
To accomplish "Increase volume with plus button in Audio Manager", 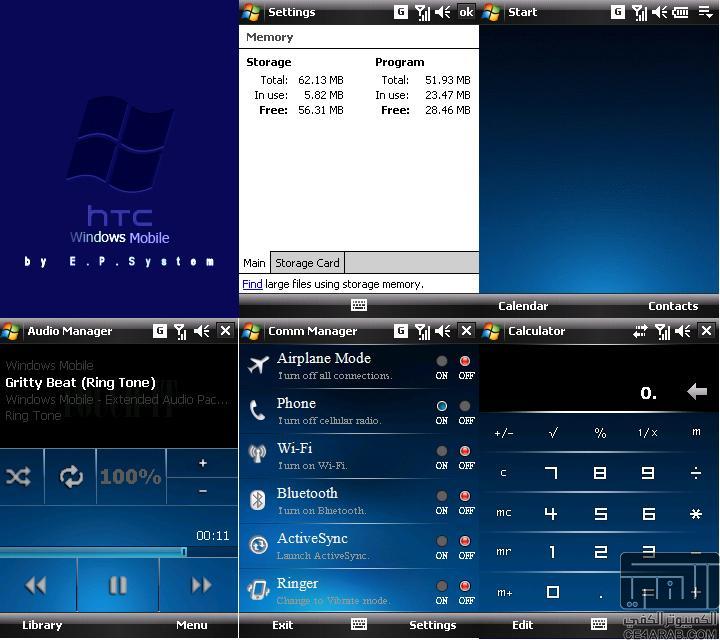I will (202, 463).
